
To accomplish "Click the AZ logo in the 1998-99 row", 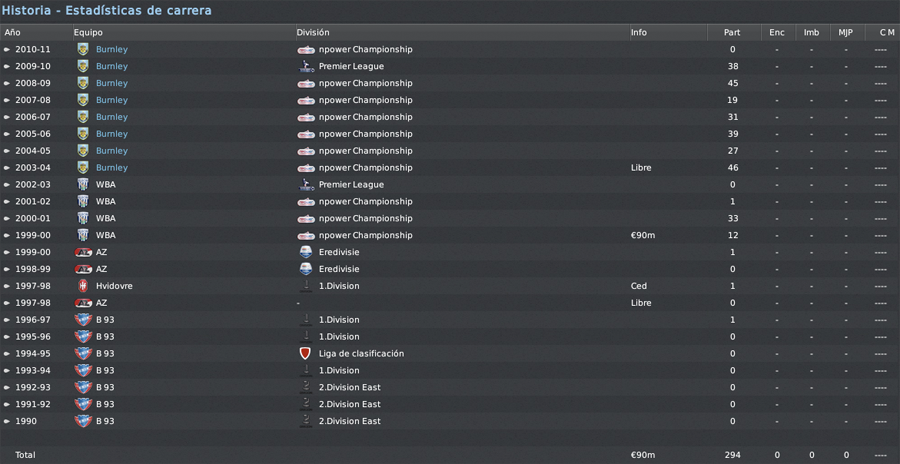I will point(83,269).
